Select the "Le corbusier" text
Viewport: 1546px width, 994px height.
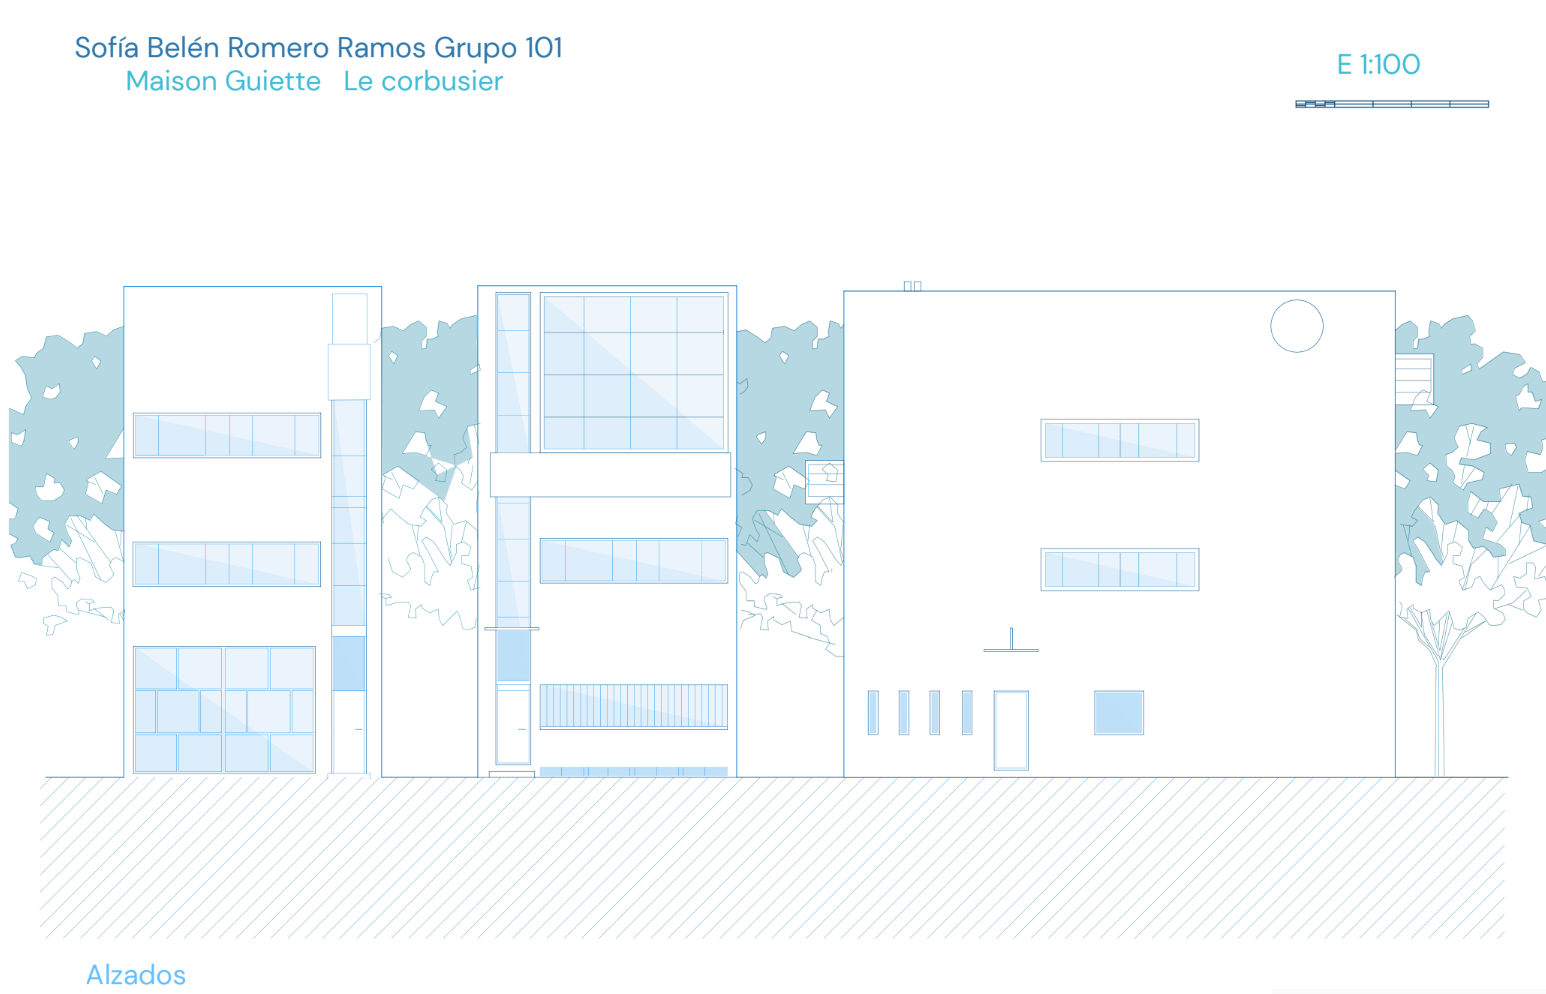click(x=423, y=81)
